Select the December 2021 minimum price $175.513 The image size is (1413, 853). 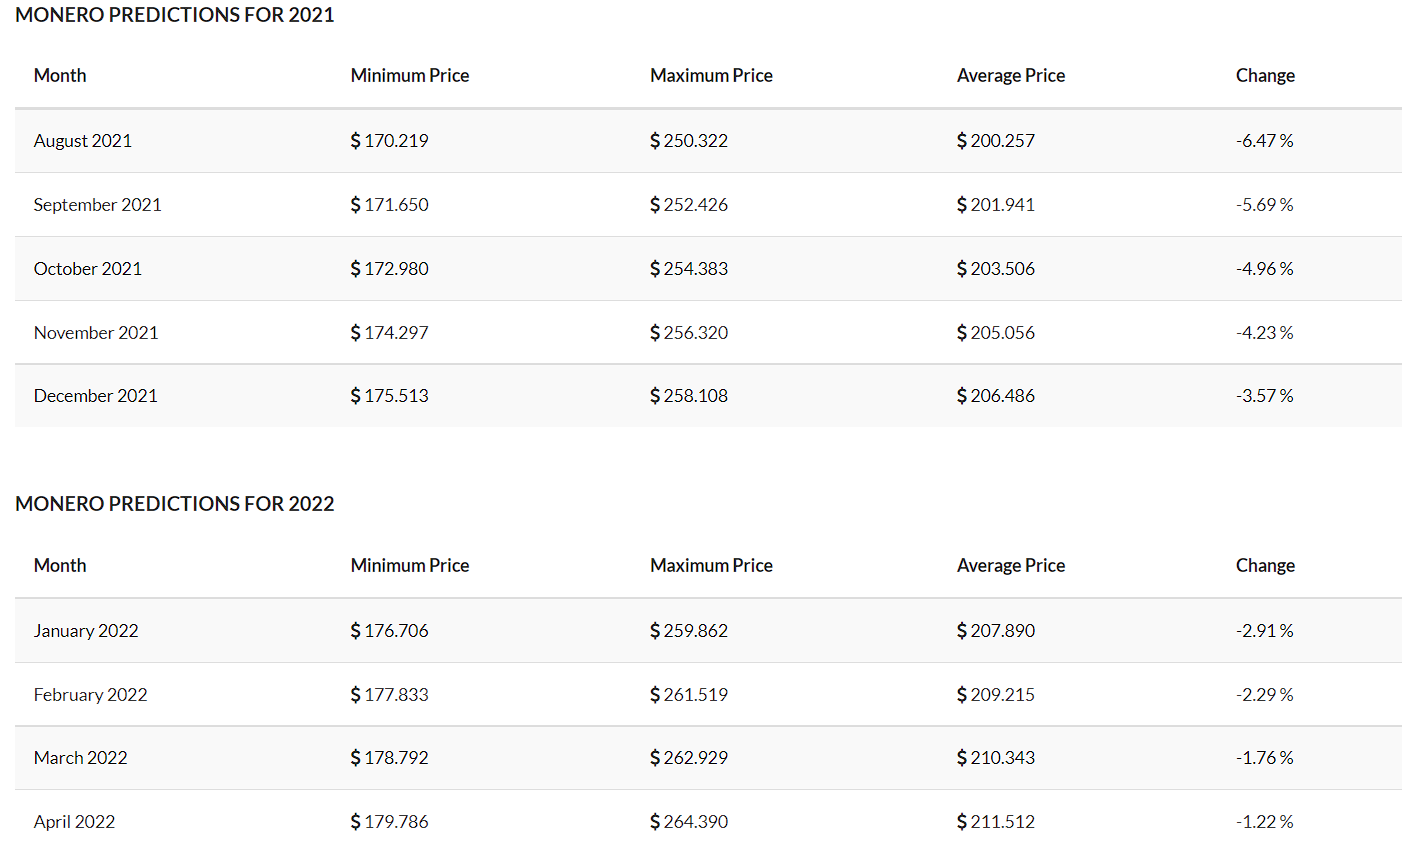tap(389, 396)
